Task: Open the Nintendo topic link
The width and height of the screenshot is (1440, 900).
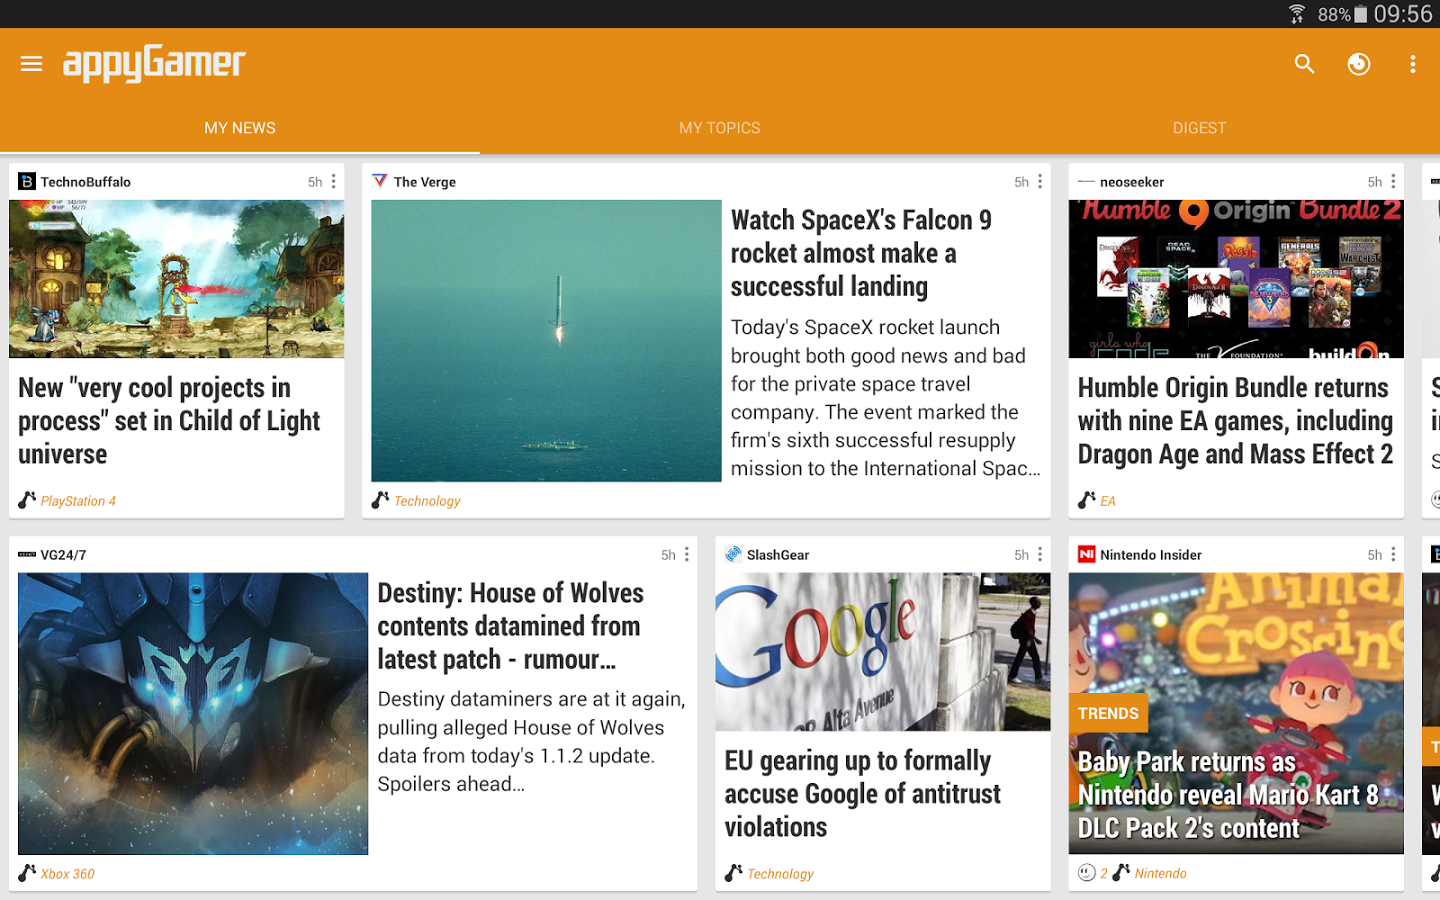Action: 1160,874
